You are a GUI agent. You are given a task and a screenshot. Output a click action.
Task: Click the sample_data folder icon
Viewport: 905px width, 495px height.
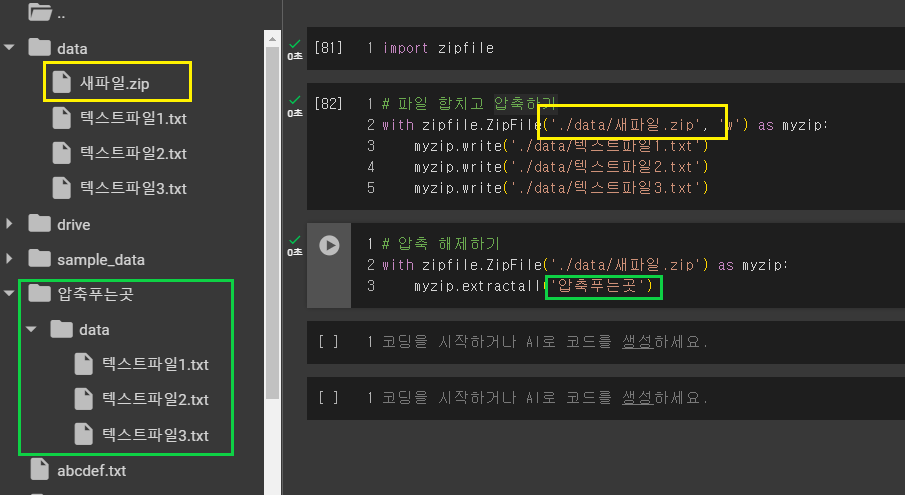pyautogui.click(x=40, y=258)
